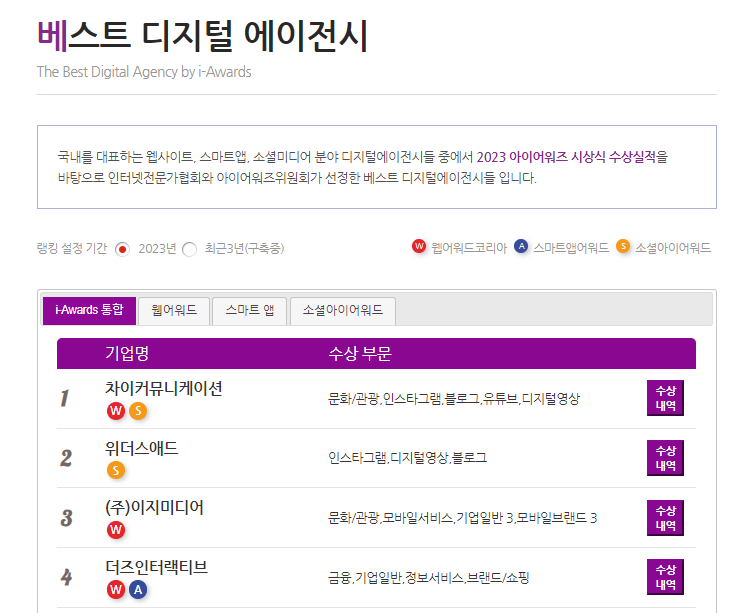Click the rank number 2
The image size is (732, 613).
click(x=66, y=458)
